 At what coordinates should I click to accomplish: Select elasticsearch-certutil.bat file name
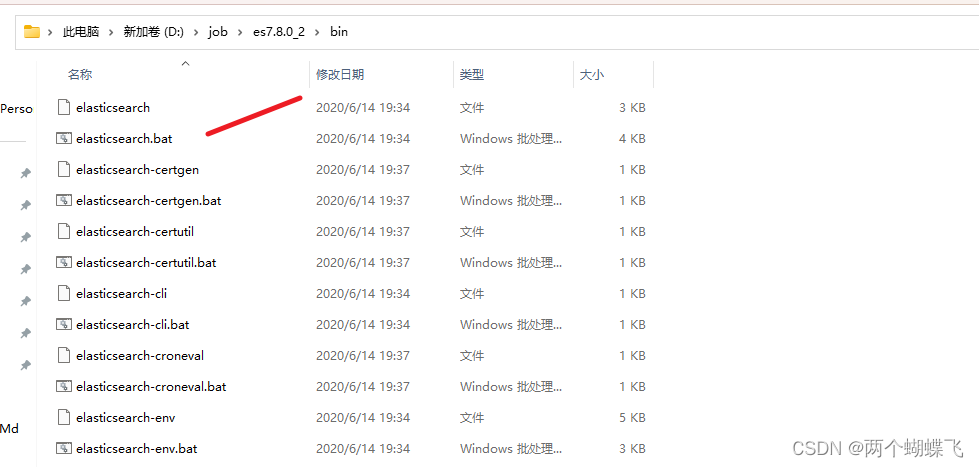click(x=146, y=262)
